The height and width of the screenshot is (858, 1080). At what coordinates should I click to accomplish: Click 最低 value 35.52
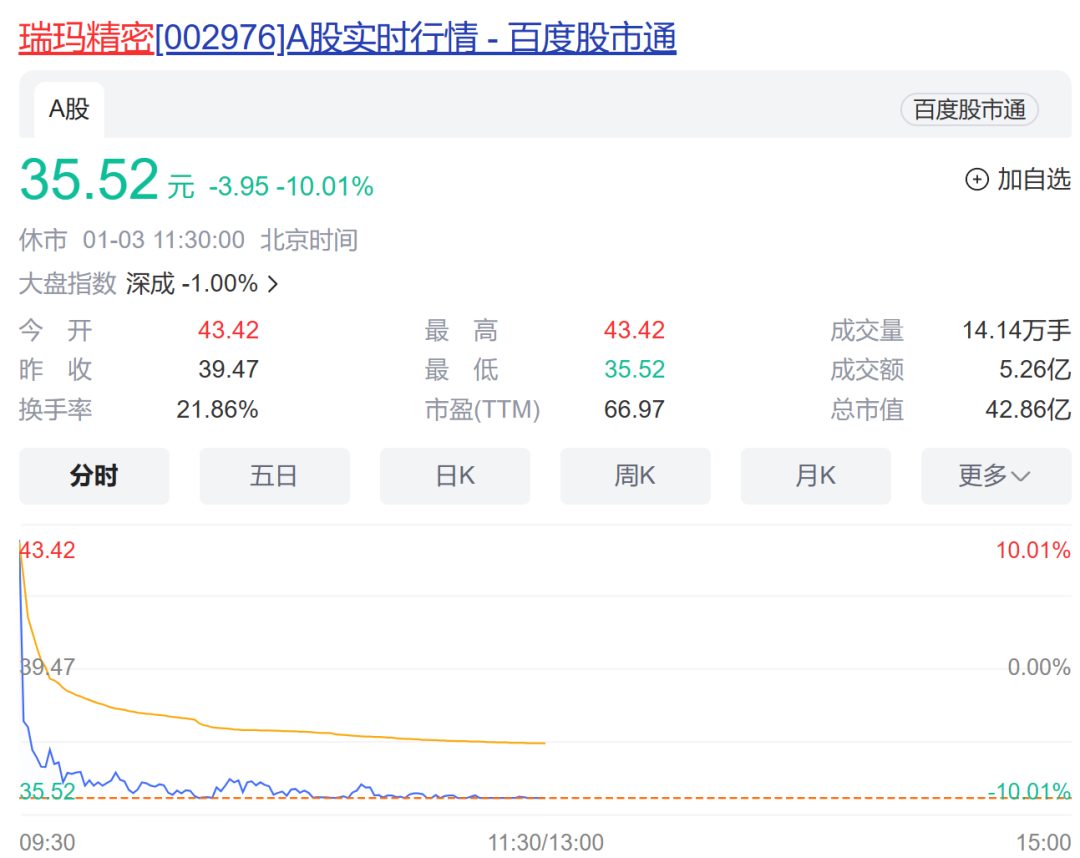pyautogui.click(x=634, y=370)
